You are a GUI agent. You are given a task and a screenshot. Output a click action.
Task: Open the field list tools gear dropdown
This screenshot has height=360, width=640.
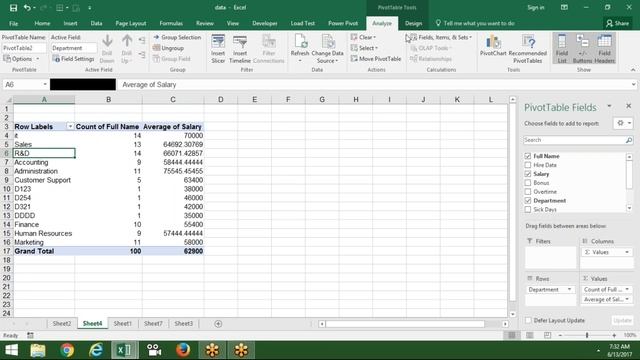click(624, 123)
